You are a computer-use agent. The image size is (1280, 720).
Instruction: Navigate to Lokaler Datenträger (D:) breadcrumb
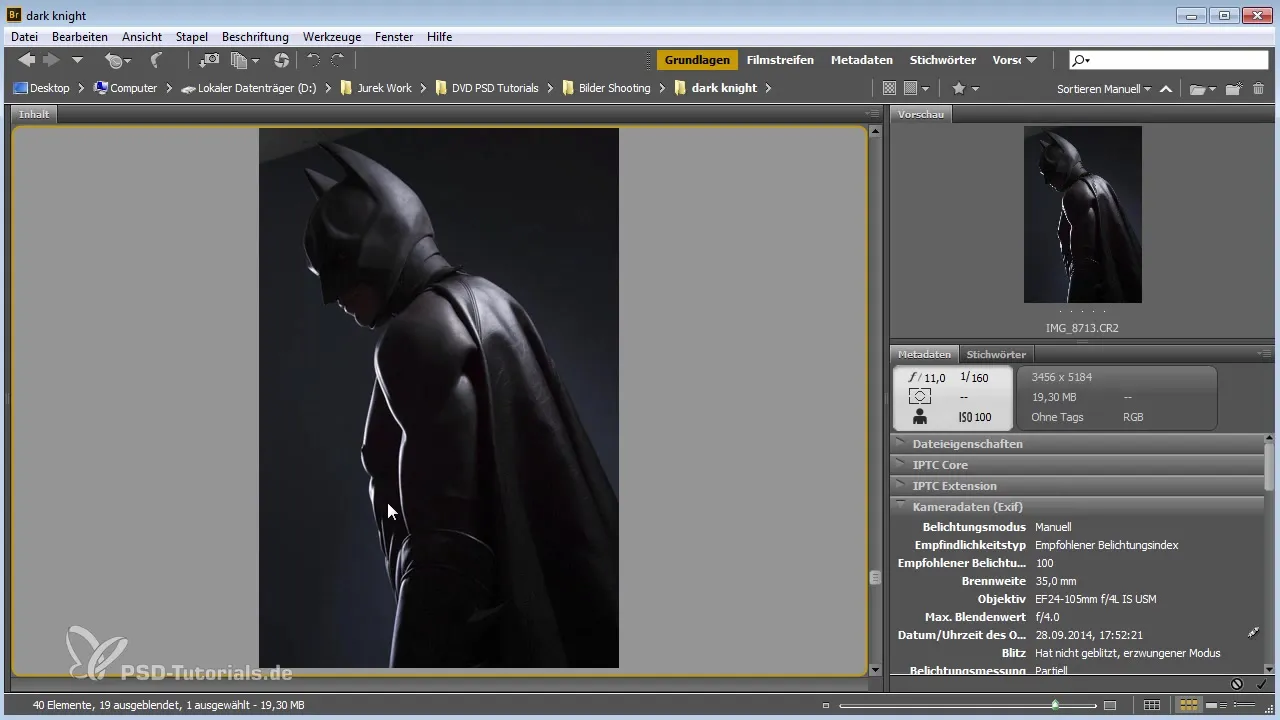[x=248, y=88]
